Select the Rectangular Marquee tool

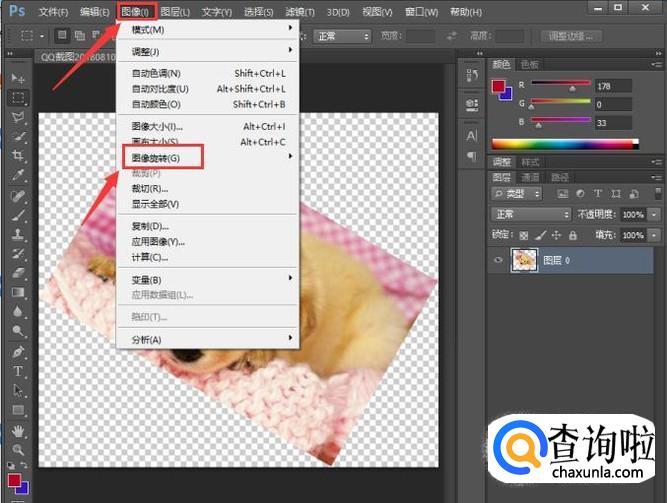(18, 97)
